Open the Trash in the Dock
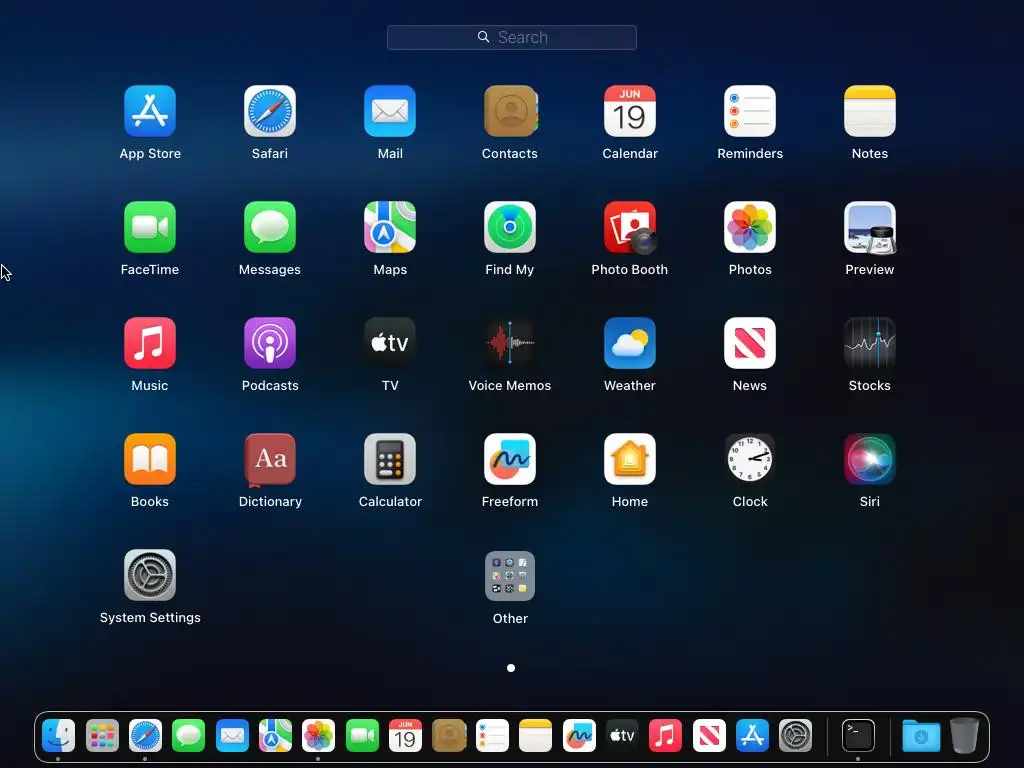 pos(965,736)
